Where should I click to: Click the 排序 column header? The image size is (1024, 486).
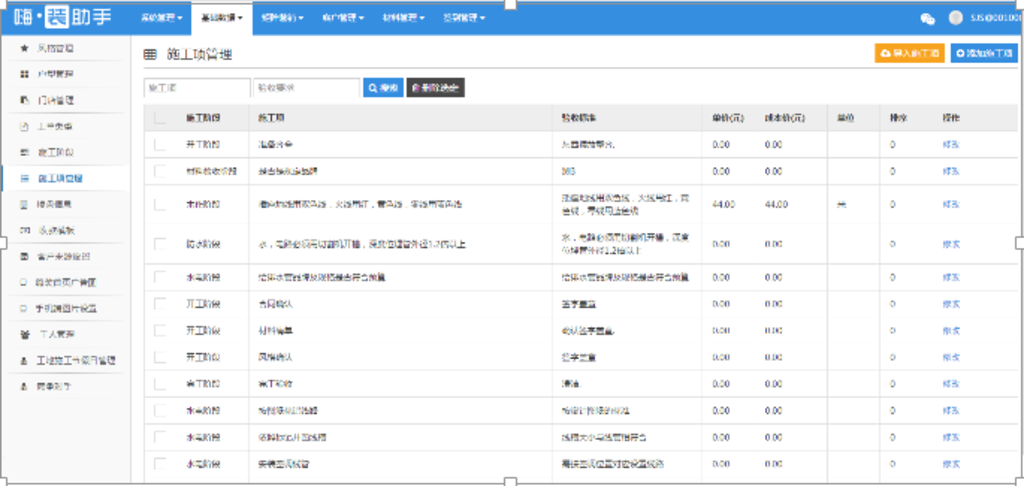pos(899,118)
